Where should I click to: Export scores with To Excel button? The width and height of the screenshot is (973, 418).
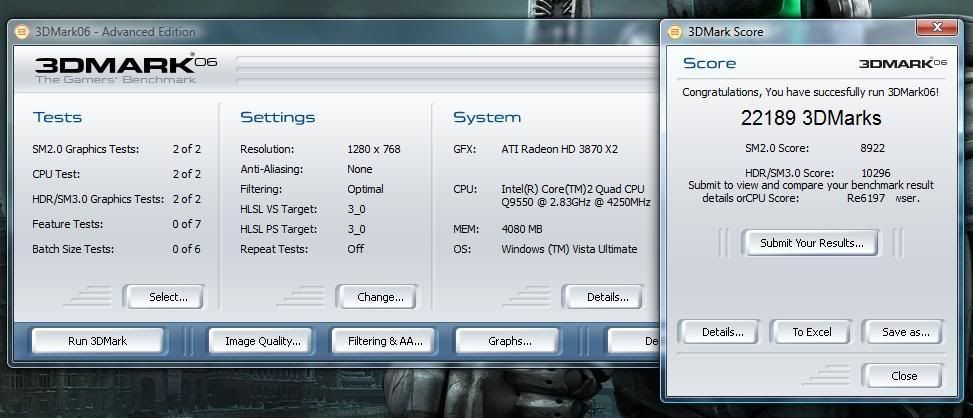(810, 332)
